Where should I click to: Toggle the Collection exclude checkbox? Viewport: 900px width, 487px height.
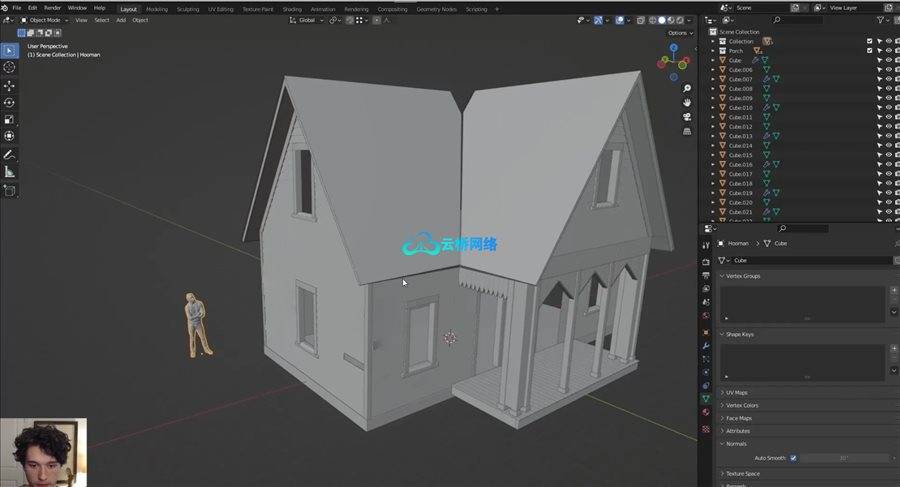[870, 41]
